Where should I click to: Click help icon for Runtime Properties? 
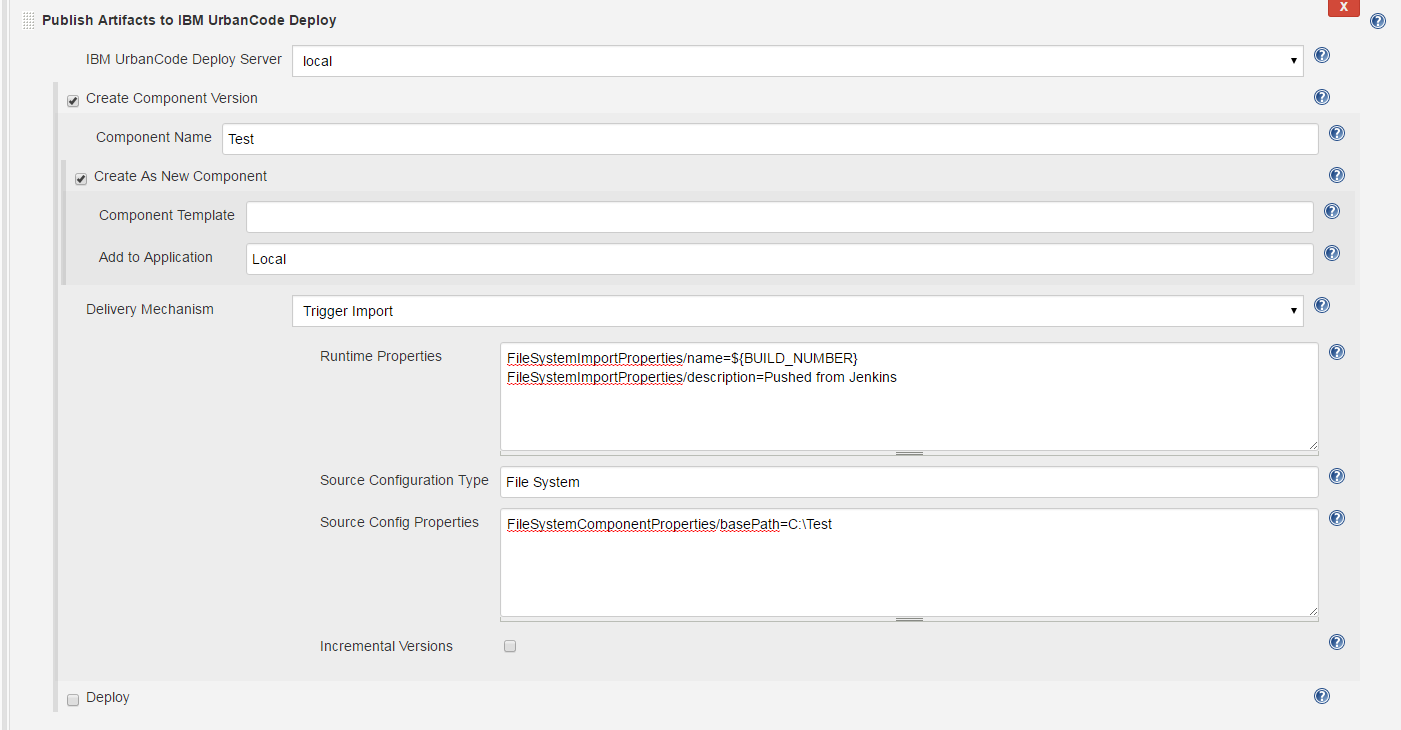[x=1336, y=353]
